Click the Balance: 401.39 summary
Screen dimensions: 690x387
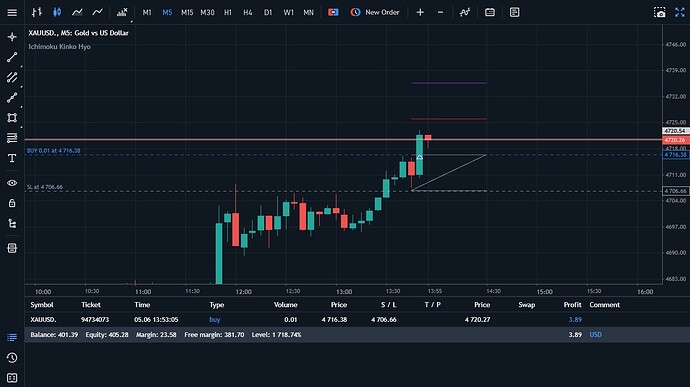coord(54,335)
